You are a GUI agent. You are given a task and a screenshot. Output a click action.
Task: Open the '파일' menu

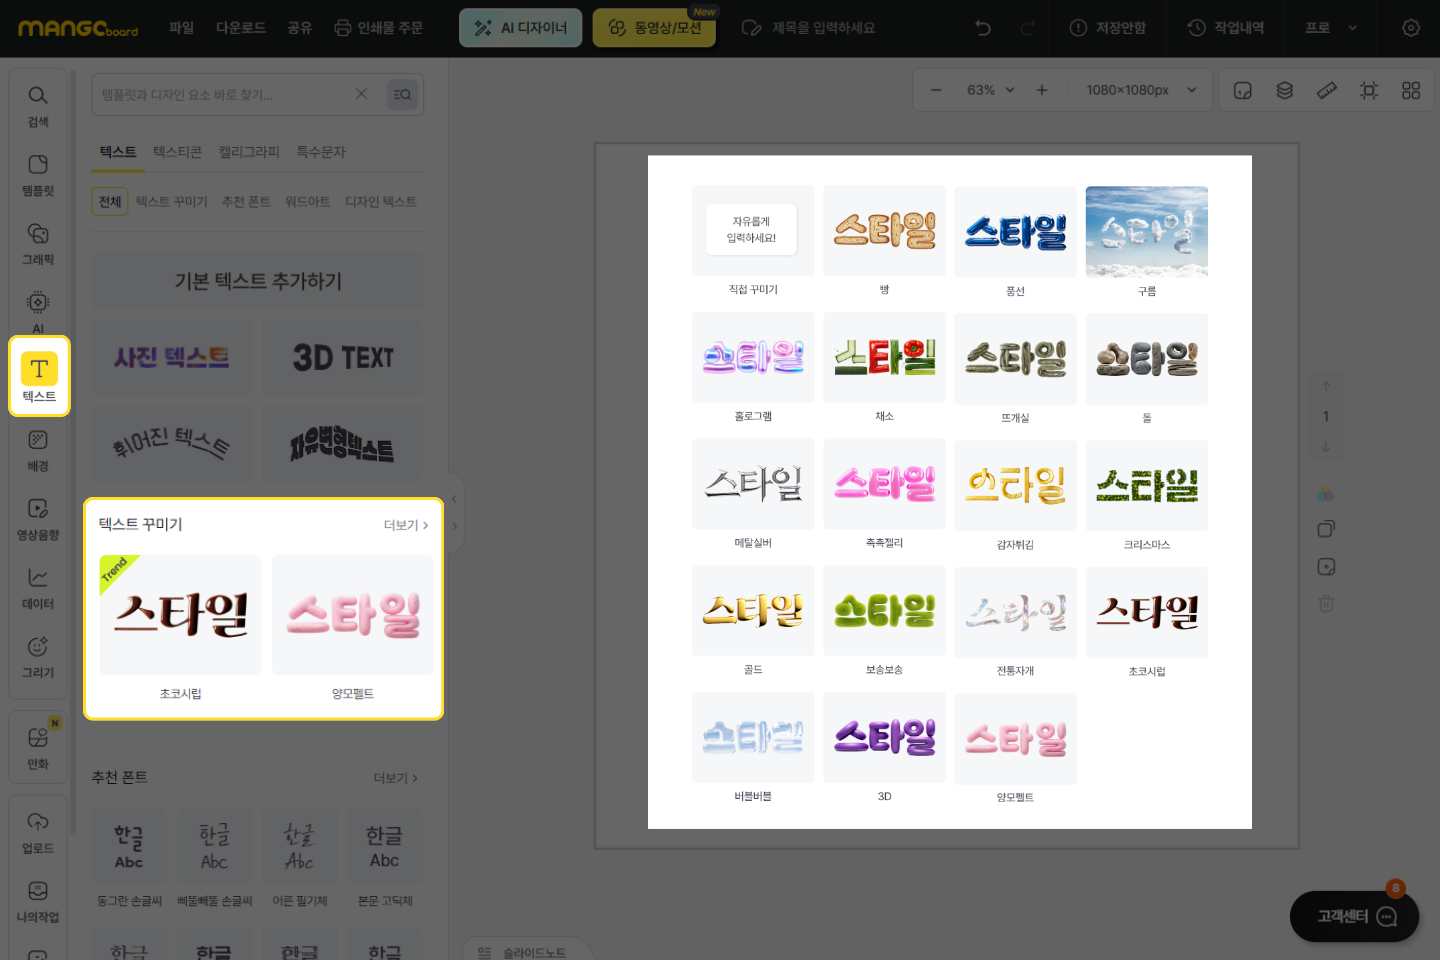coord(181,28)
